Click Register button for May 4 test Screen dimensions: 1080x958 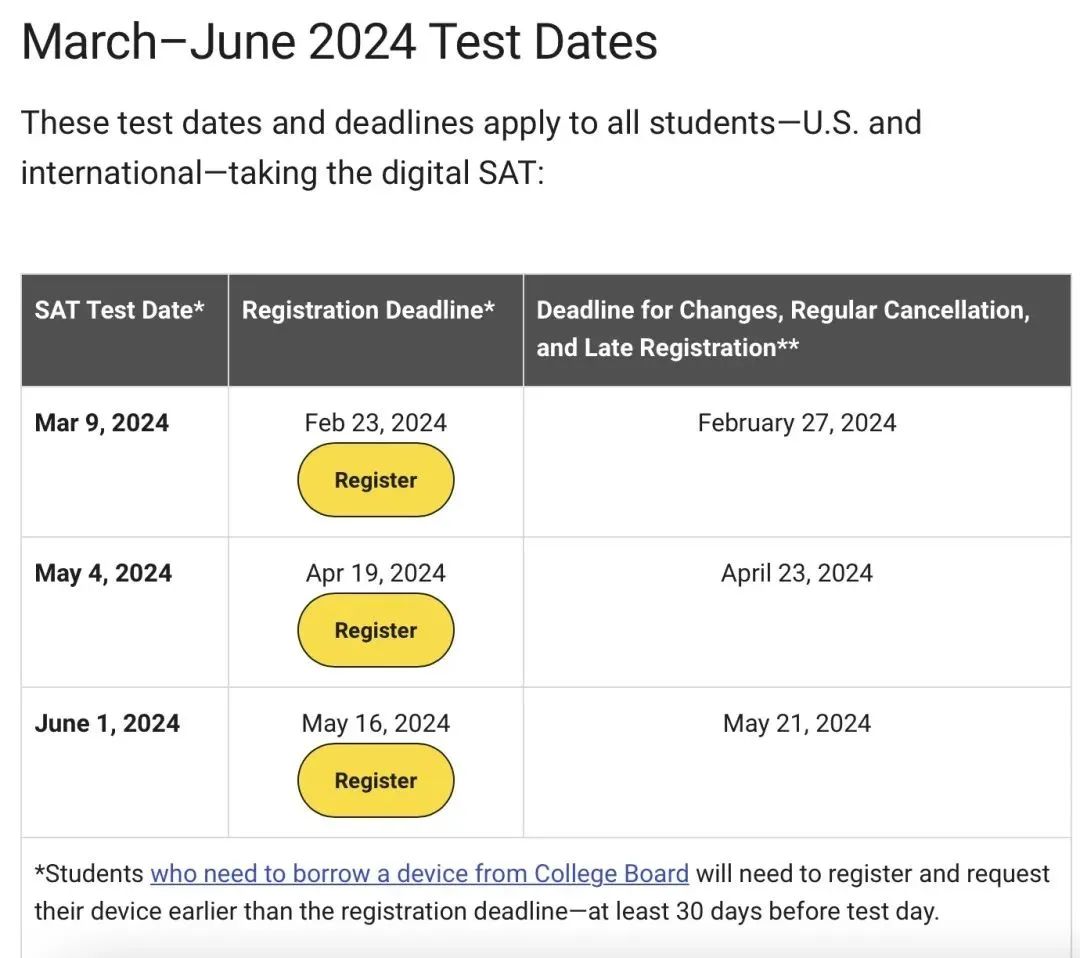click(375, 630)
